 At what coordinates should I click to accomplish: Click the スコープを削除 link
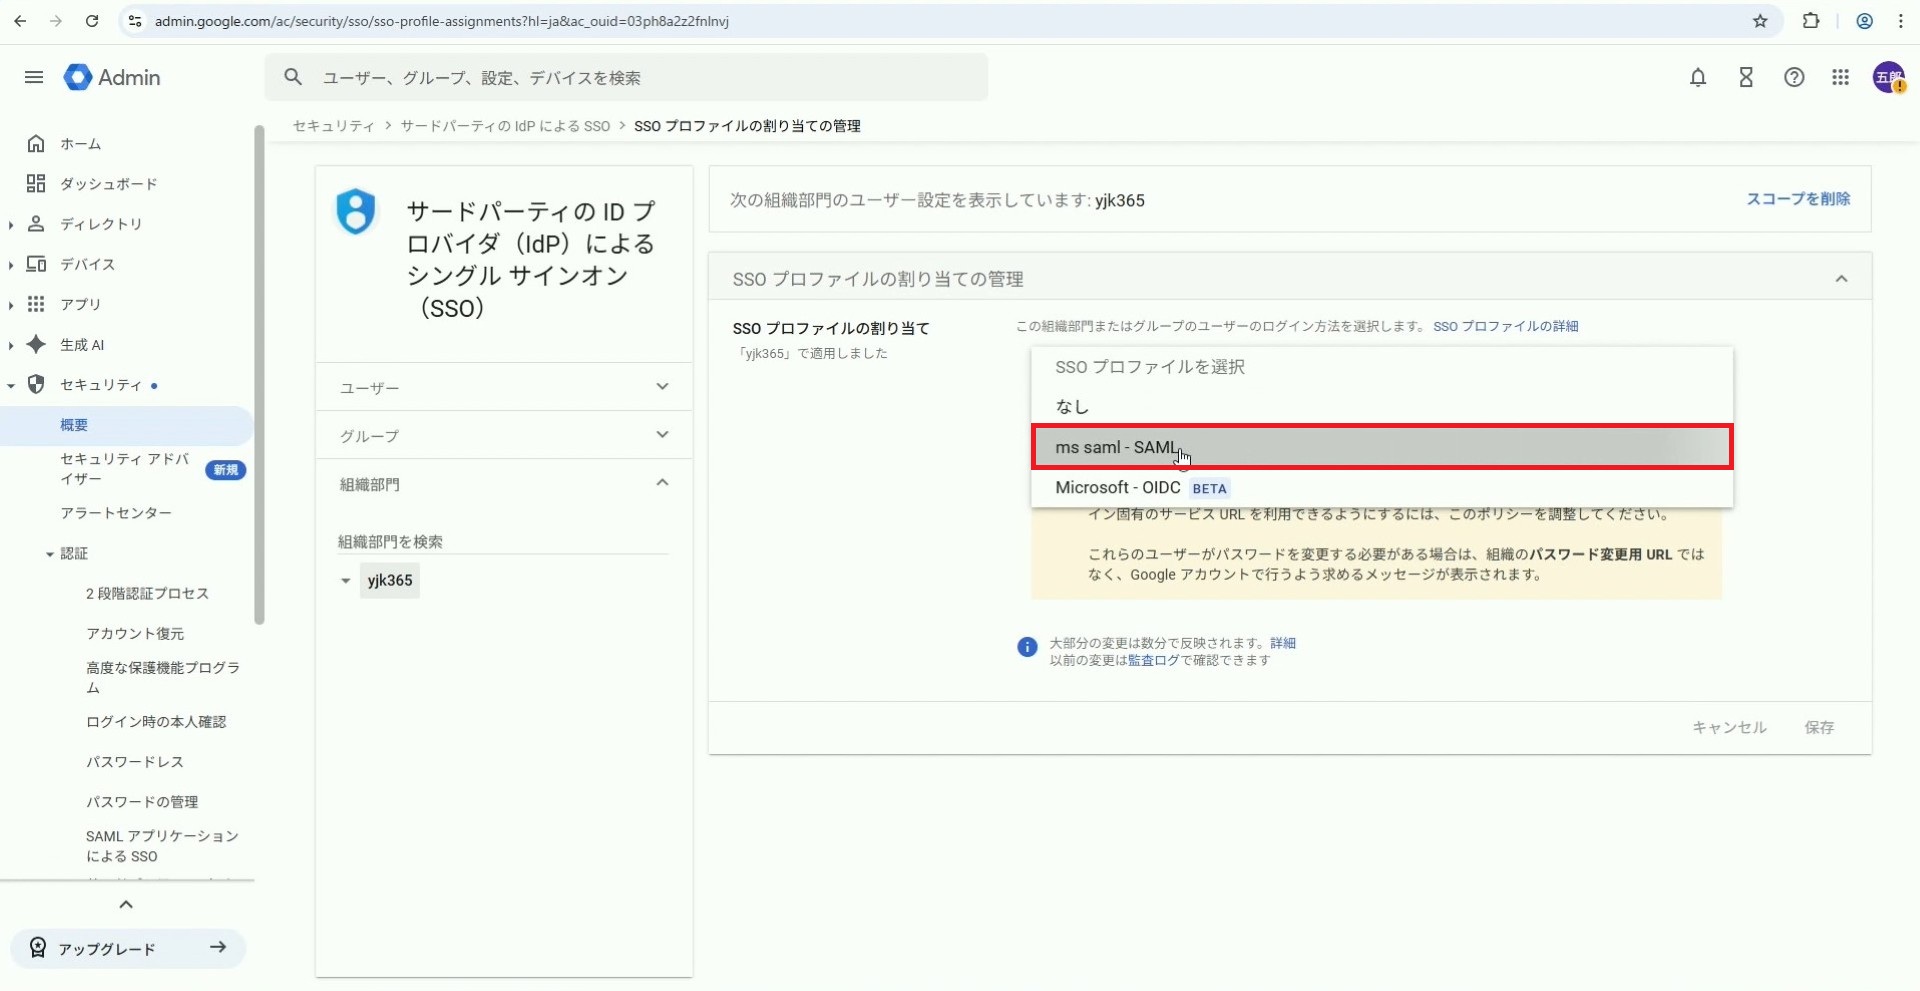coord(1797,199)
